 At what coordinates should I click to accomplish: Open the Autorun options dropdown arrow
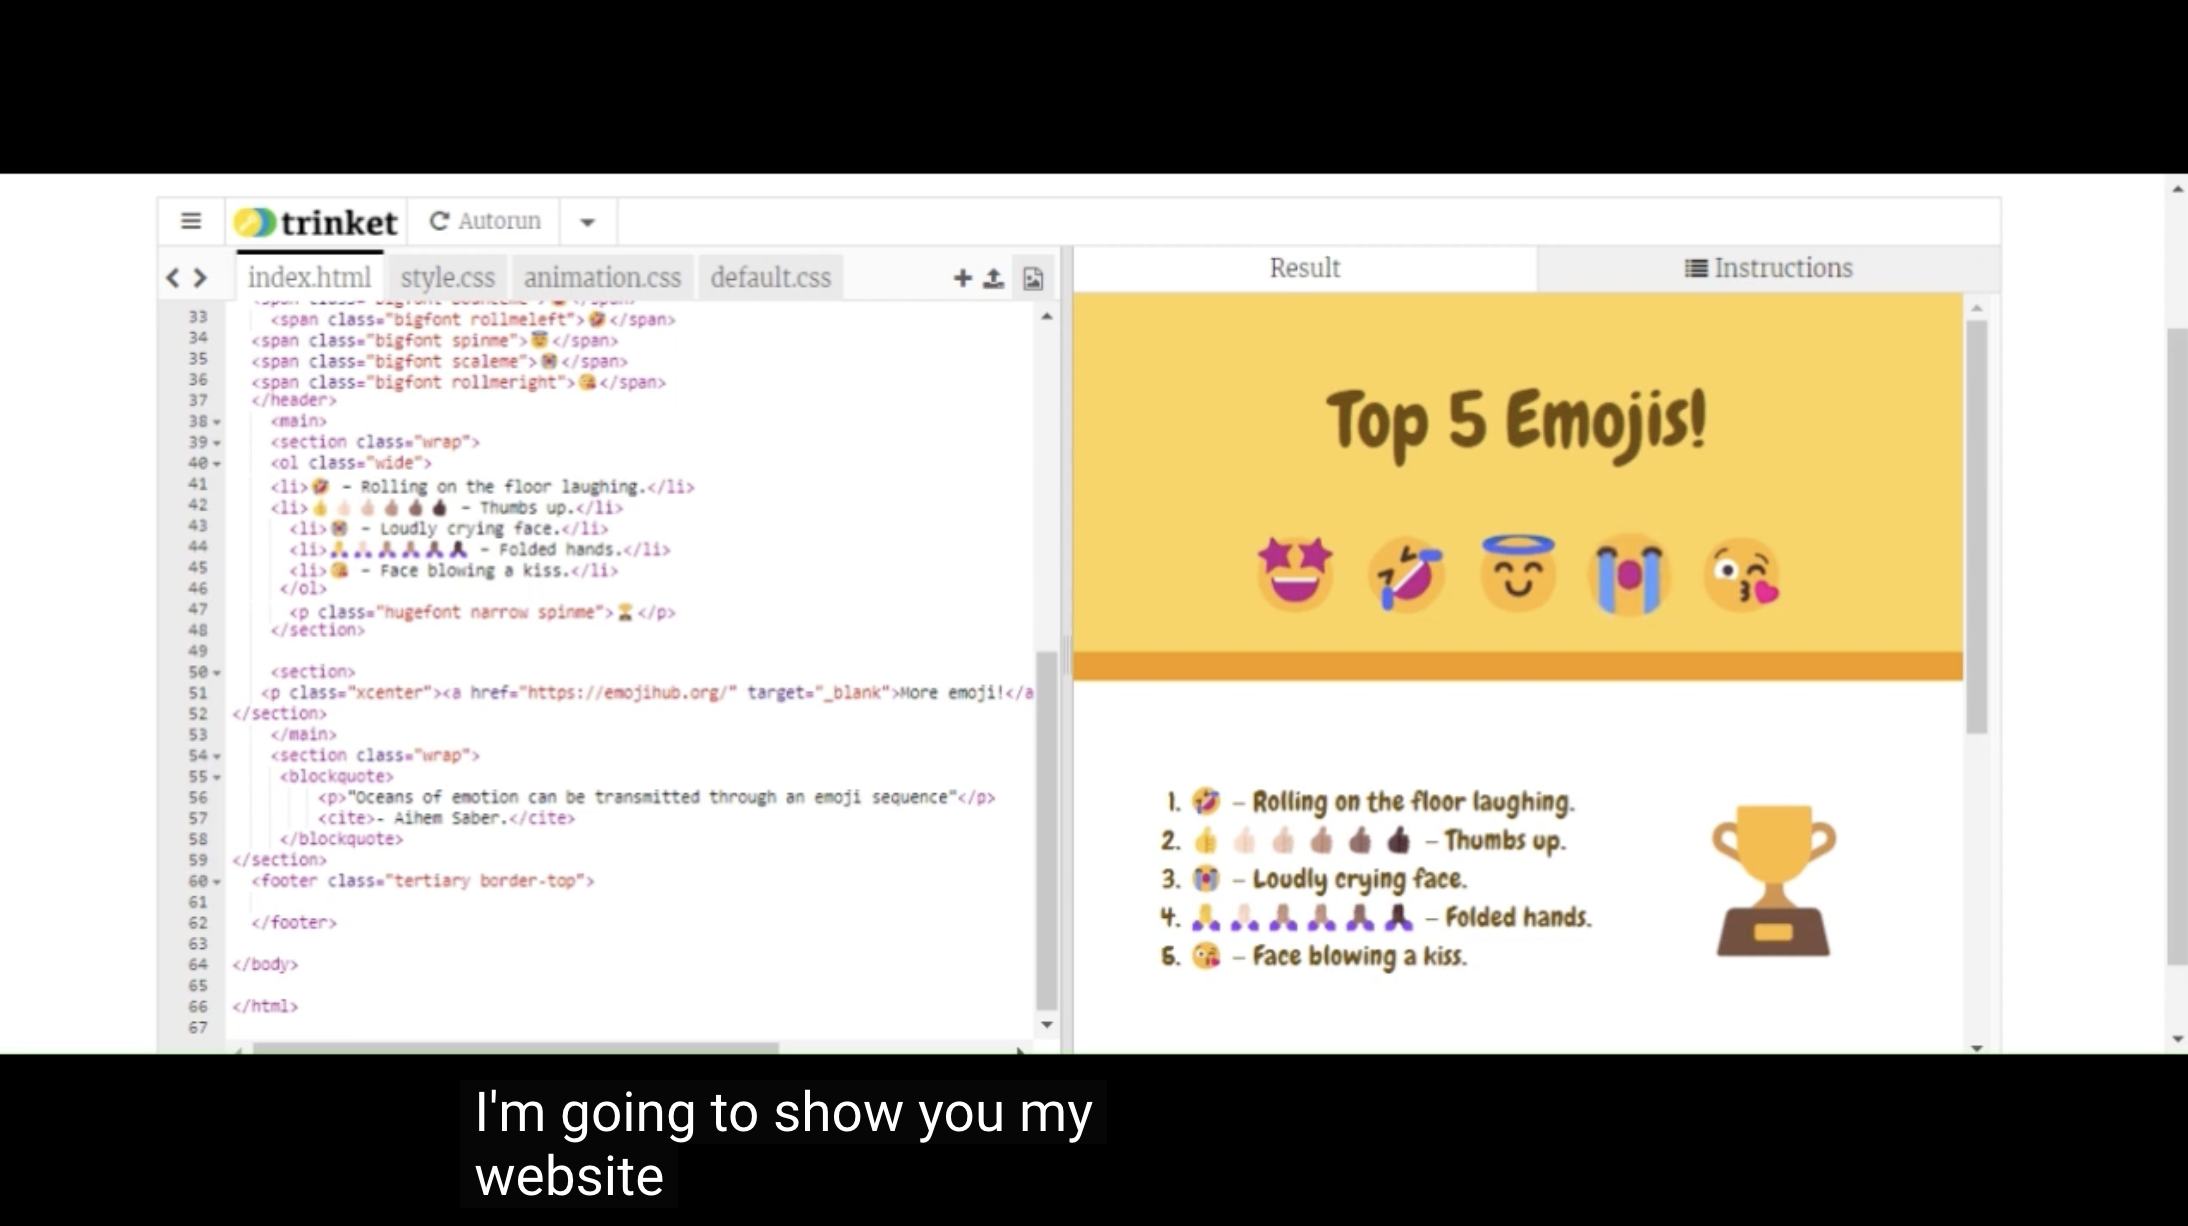pyautogui.click(x=587, y=222)
